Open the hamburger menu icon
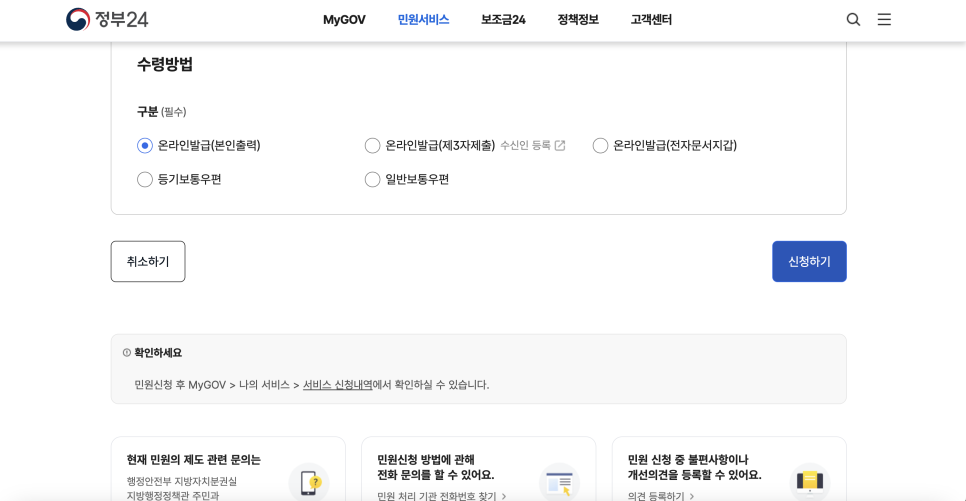This screenshot has height=501, width=966. click(x=884, y=20)
